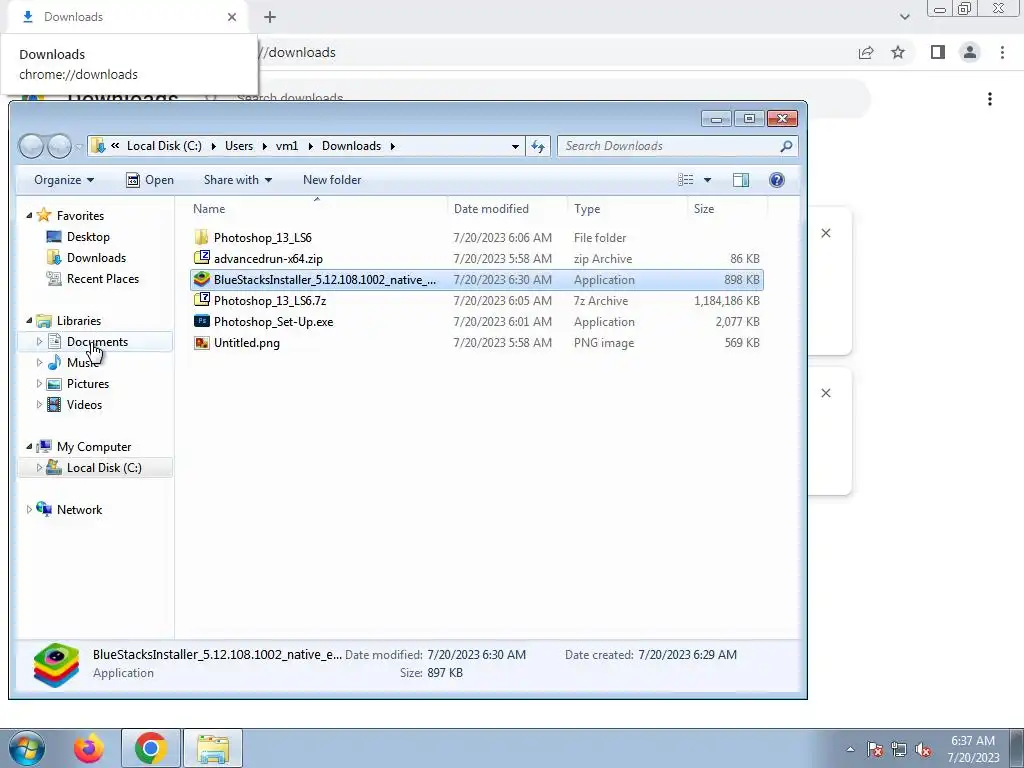Select Desktop under Favorites
1024x768 pixels.
click(x=88, y=236)
